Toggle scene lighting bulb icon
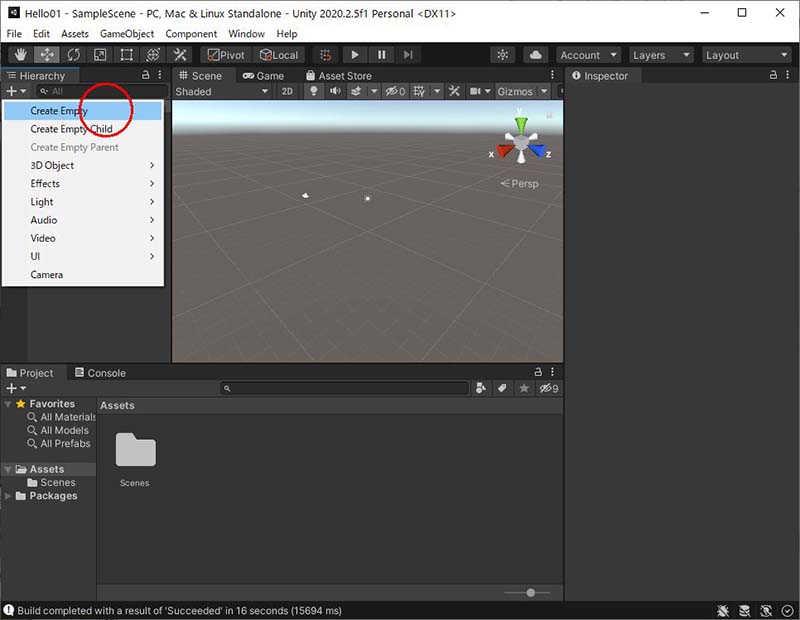The image size is (800, 620). (314, 91)
